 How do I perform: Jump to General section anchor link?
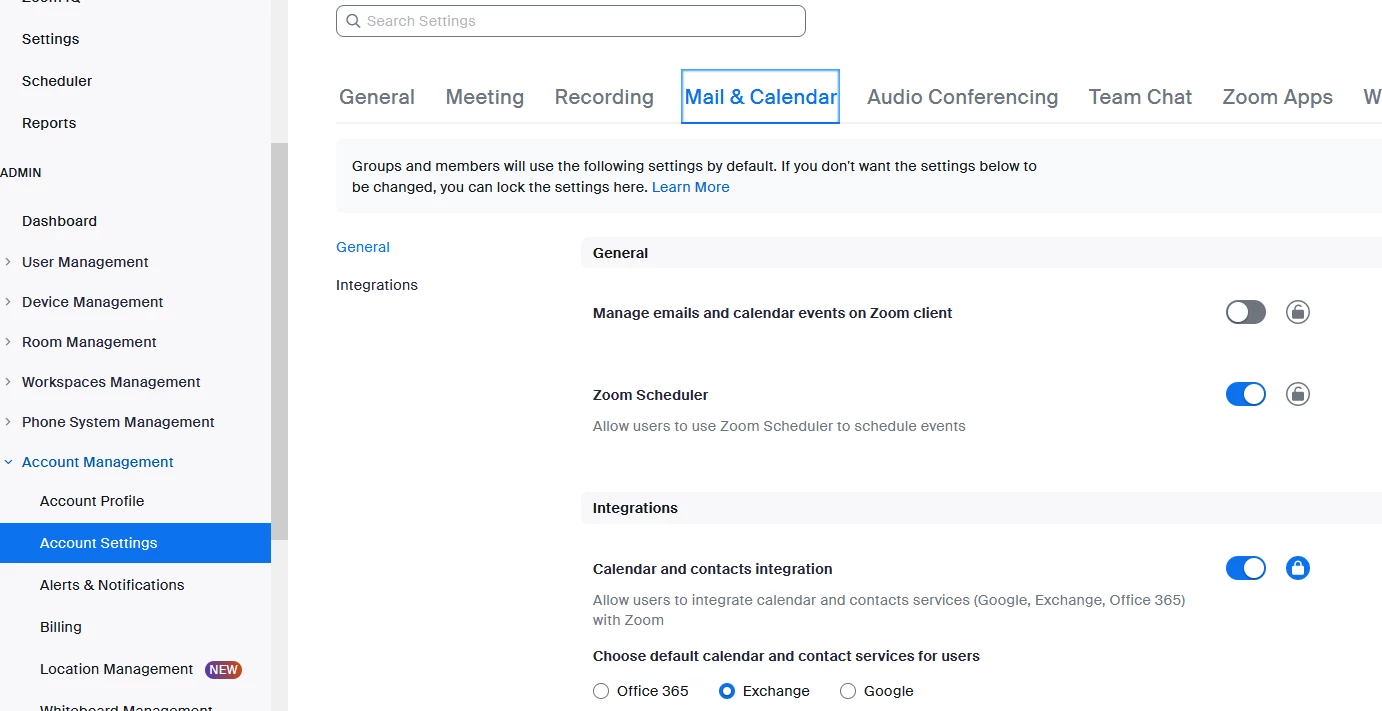tap(363, 247)
